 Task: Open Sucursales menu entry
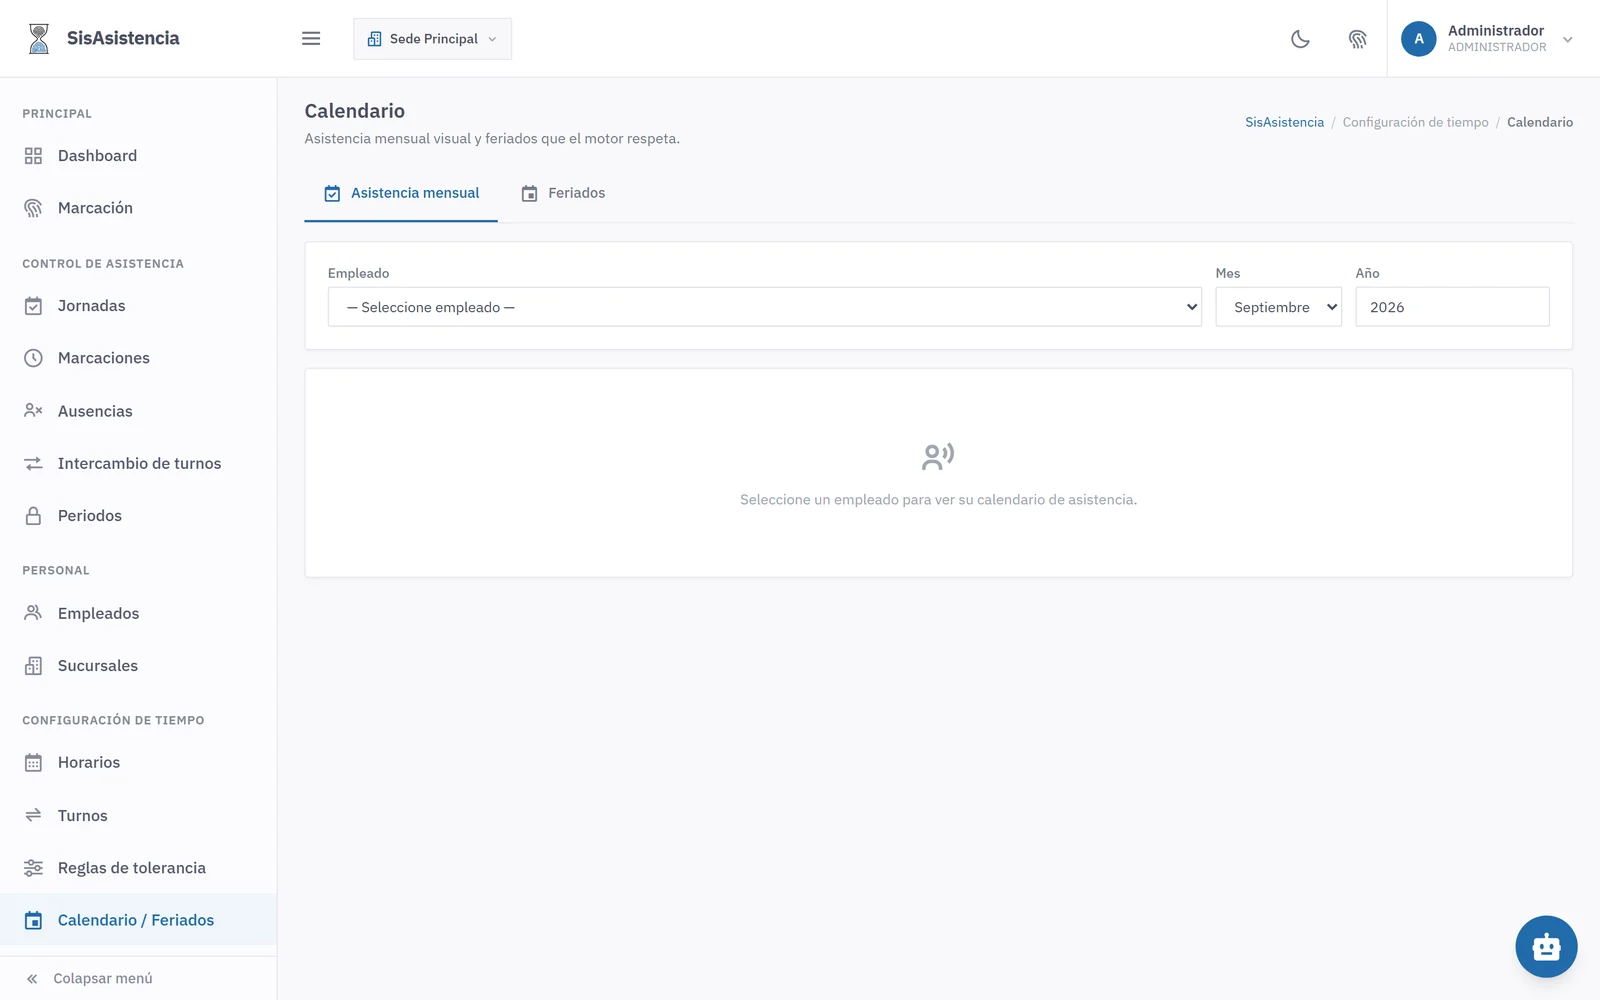pyautogui.click(x=138, y=666)
